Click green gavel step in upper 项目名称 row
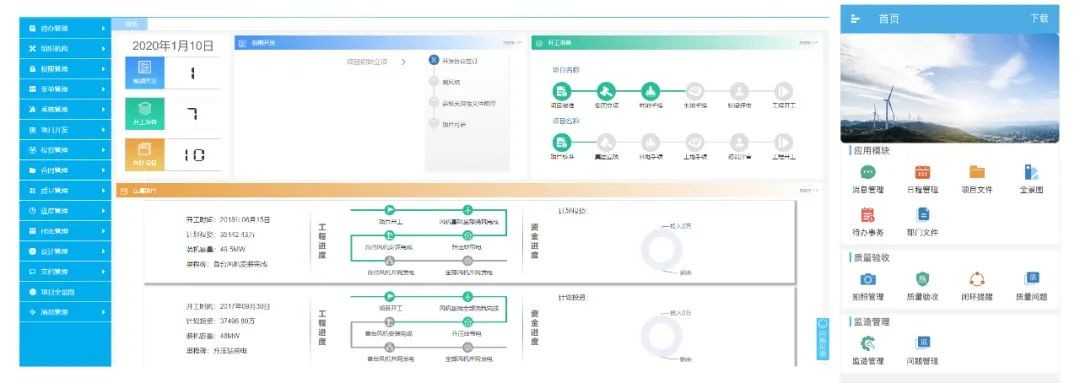The image size is (1080, 383). point(605,91)
